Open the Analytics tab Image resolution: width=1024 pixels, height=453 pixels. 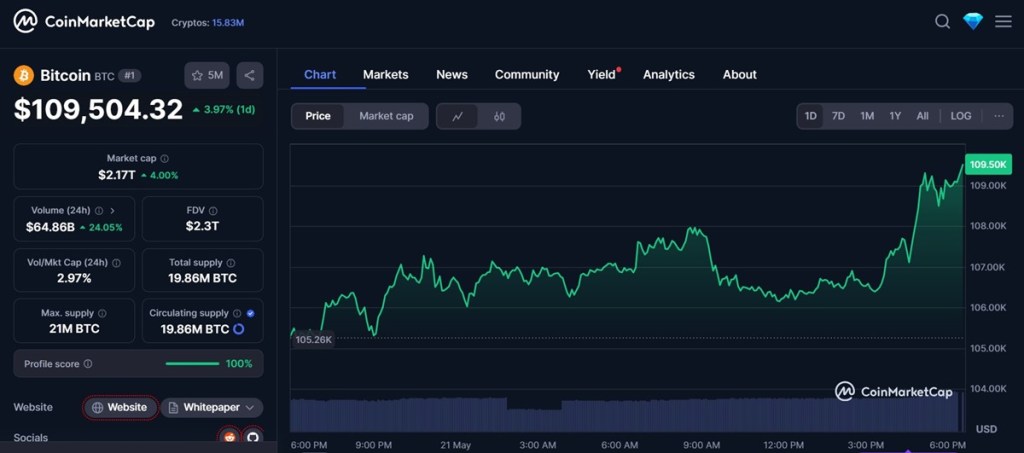click(x=668, y=75)
